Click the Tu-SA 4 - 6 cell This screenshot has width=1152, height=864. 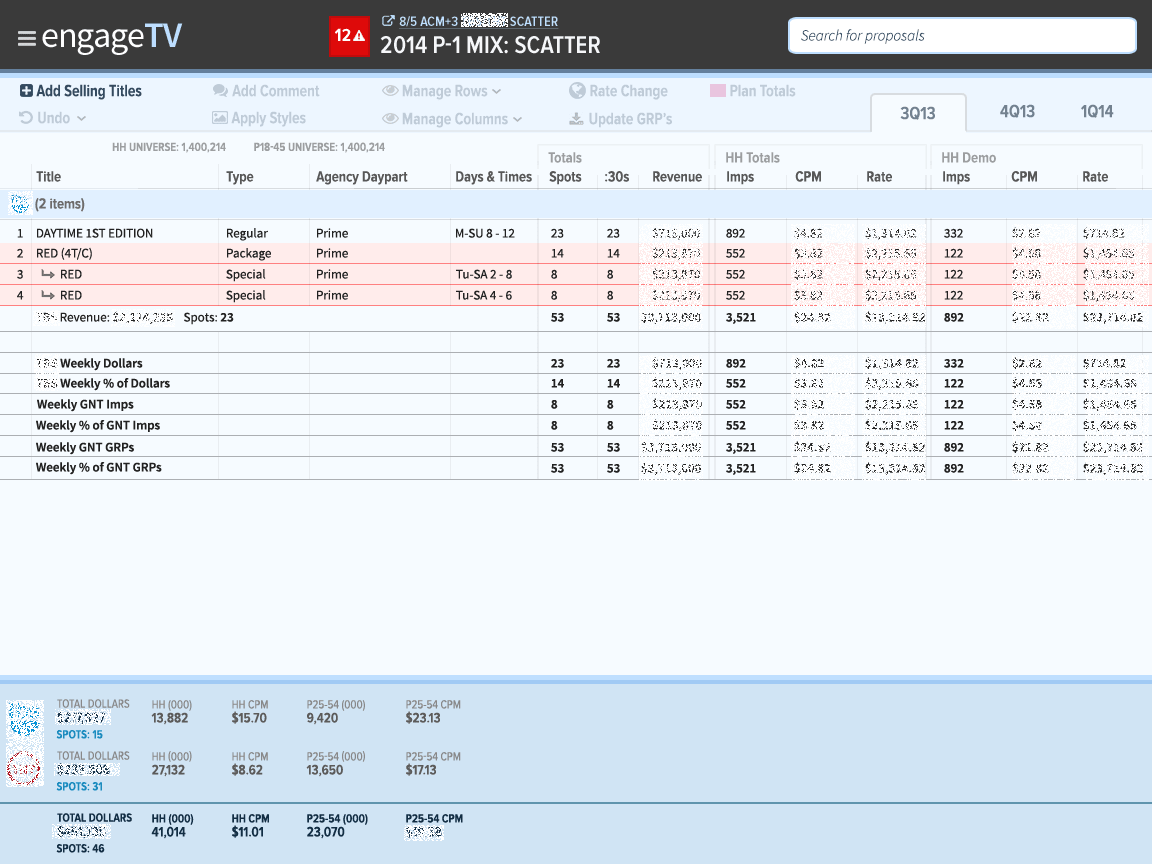483,295
